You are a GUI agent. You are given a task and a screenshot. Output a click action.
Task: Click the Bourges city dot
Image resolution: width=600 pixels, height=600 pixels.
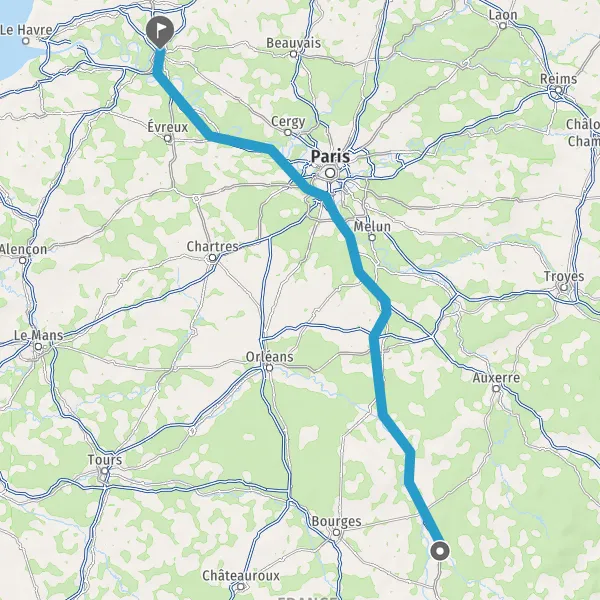tap(336, 532)
